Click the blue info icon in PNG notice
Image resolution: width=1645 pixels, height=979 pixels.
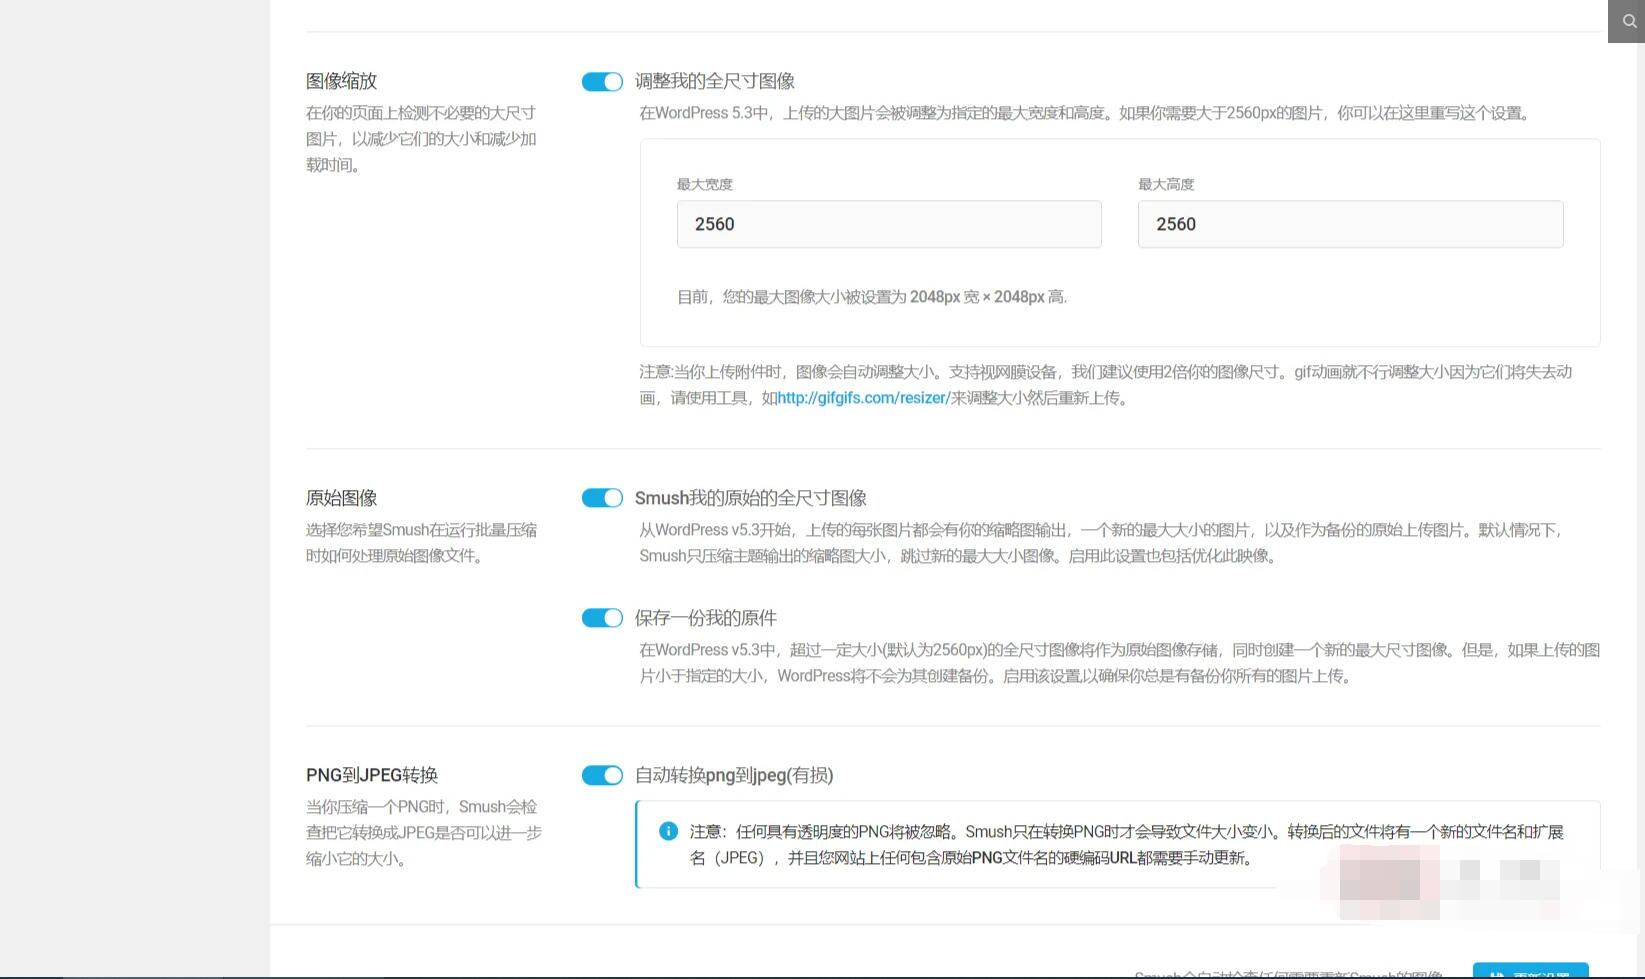tap(668, 831)
